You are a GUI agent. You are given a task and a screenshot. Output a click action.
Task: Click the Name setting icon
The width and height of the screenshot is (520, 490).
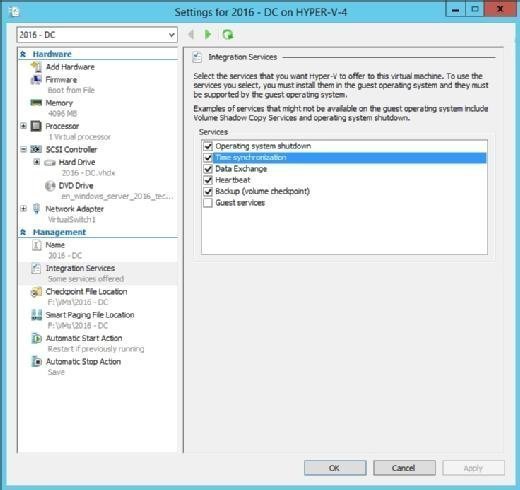pyautogui.click(x=36, y=245)
